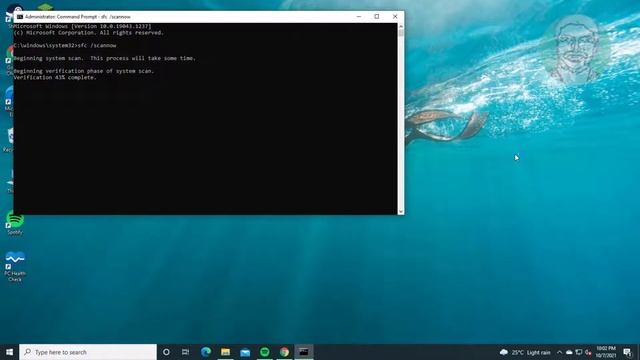This screenshot has width=640, height=360.
Task: Maximize the Command Prompt window
Action: click(x=377, y=17)
